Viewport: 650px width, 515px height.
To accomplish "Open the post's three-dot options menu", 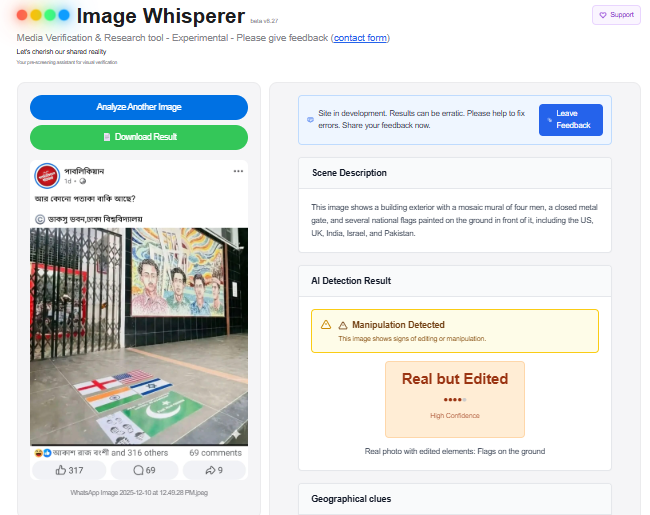I will (x=238, y=171).
